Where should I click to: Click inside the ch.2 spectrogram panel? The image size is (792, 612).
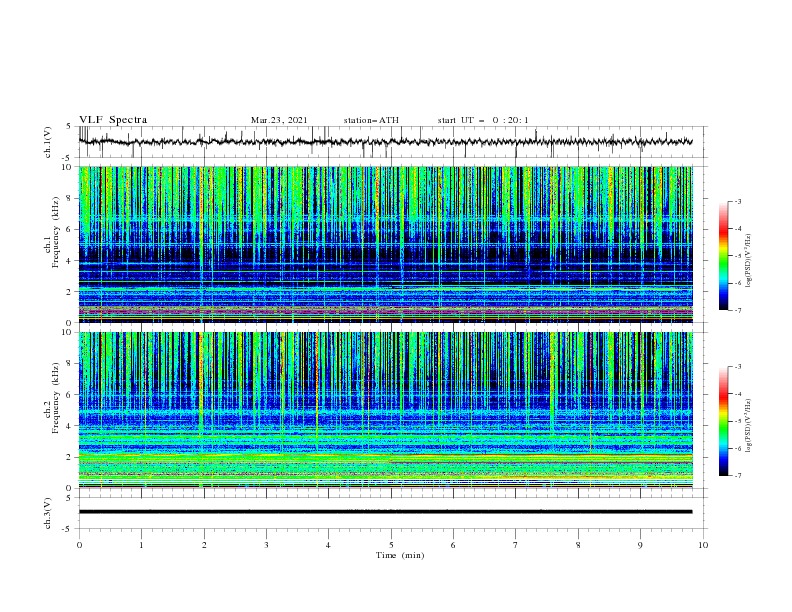tap(386, 410)
